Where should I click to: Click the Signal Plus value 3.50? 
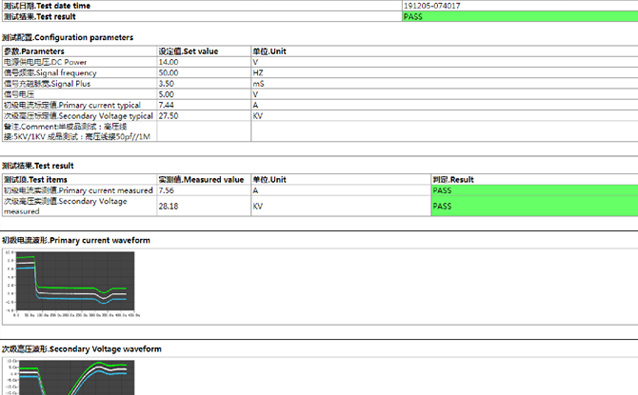tap(166, 83)
